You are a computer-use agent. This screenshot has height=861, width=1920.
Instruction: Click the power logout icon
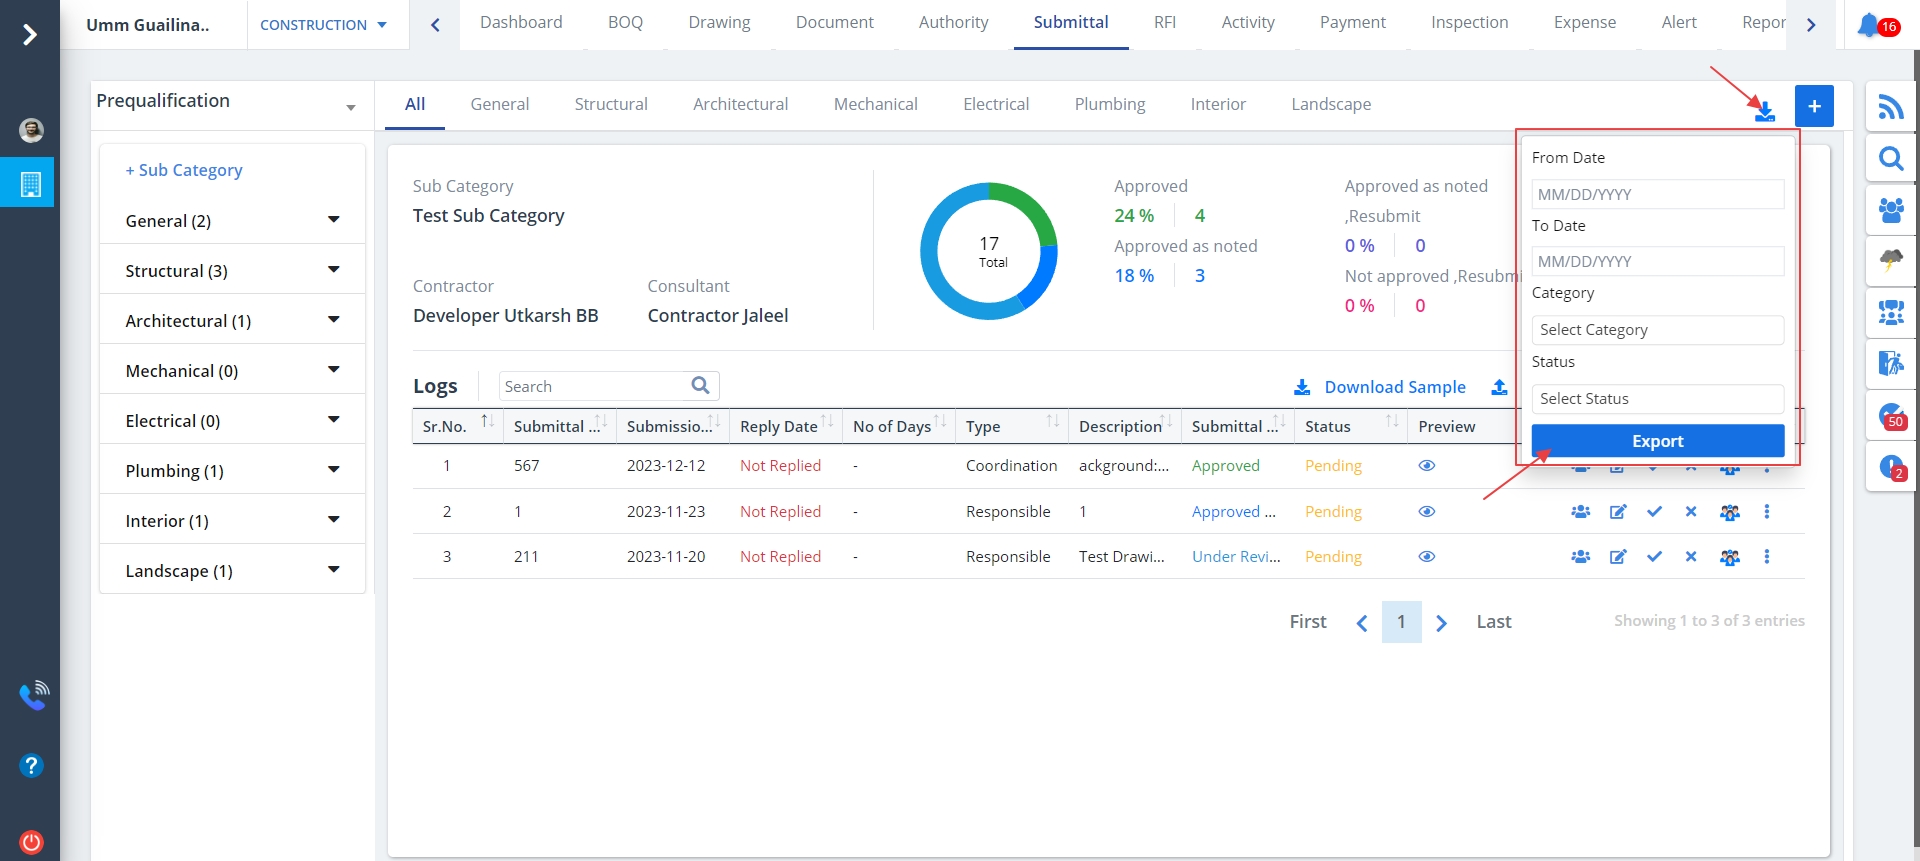coord(31,841)
